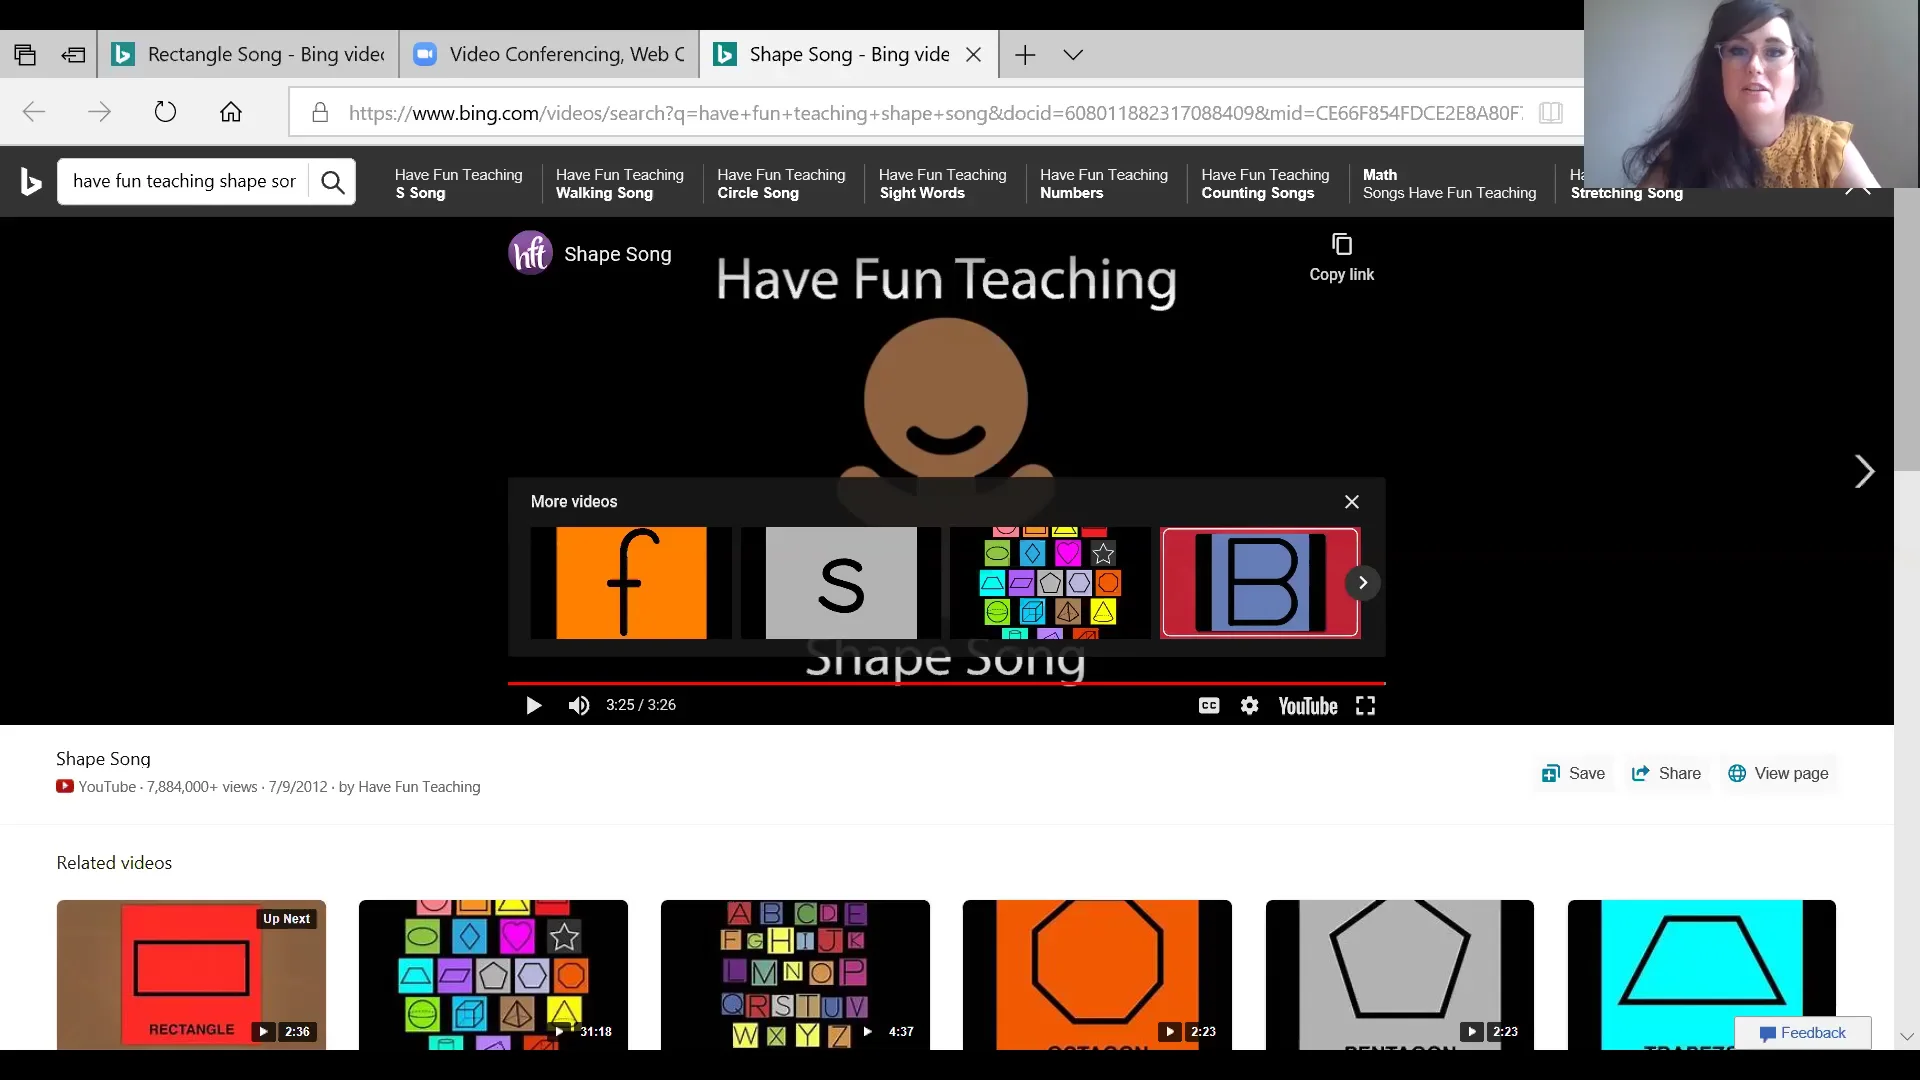Screen dimensions: 1920x1080
Task: Go back with the browser back arrow
Action: [x=34, y=112]
